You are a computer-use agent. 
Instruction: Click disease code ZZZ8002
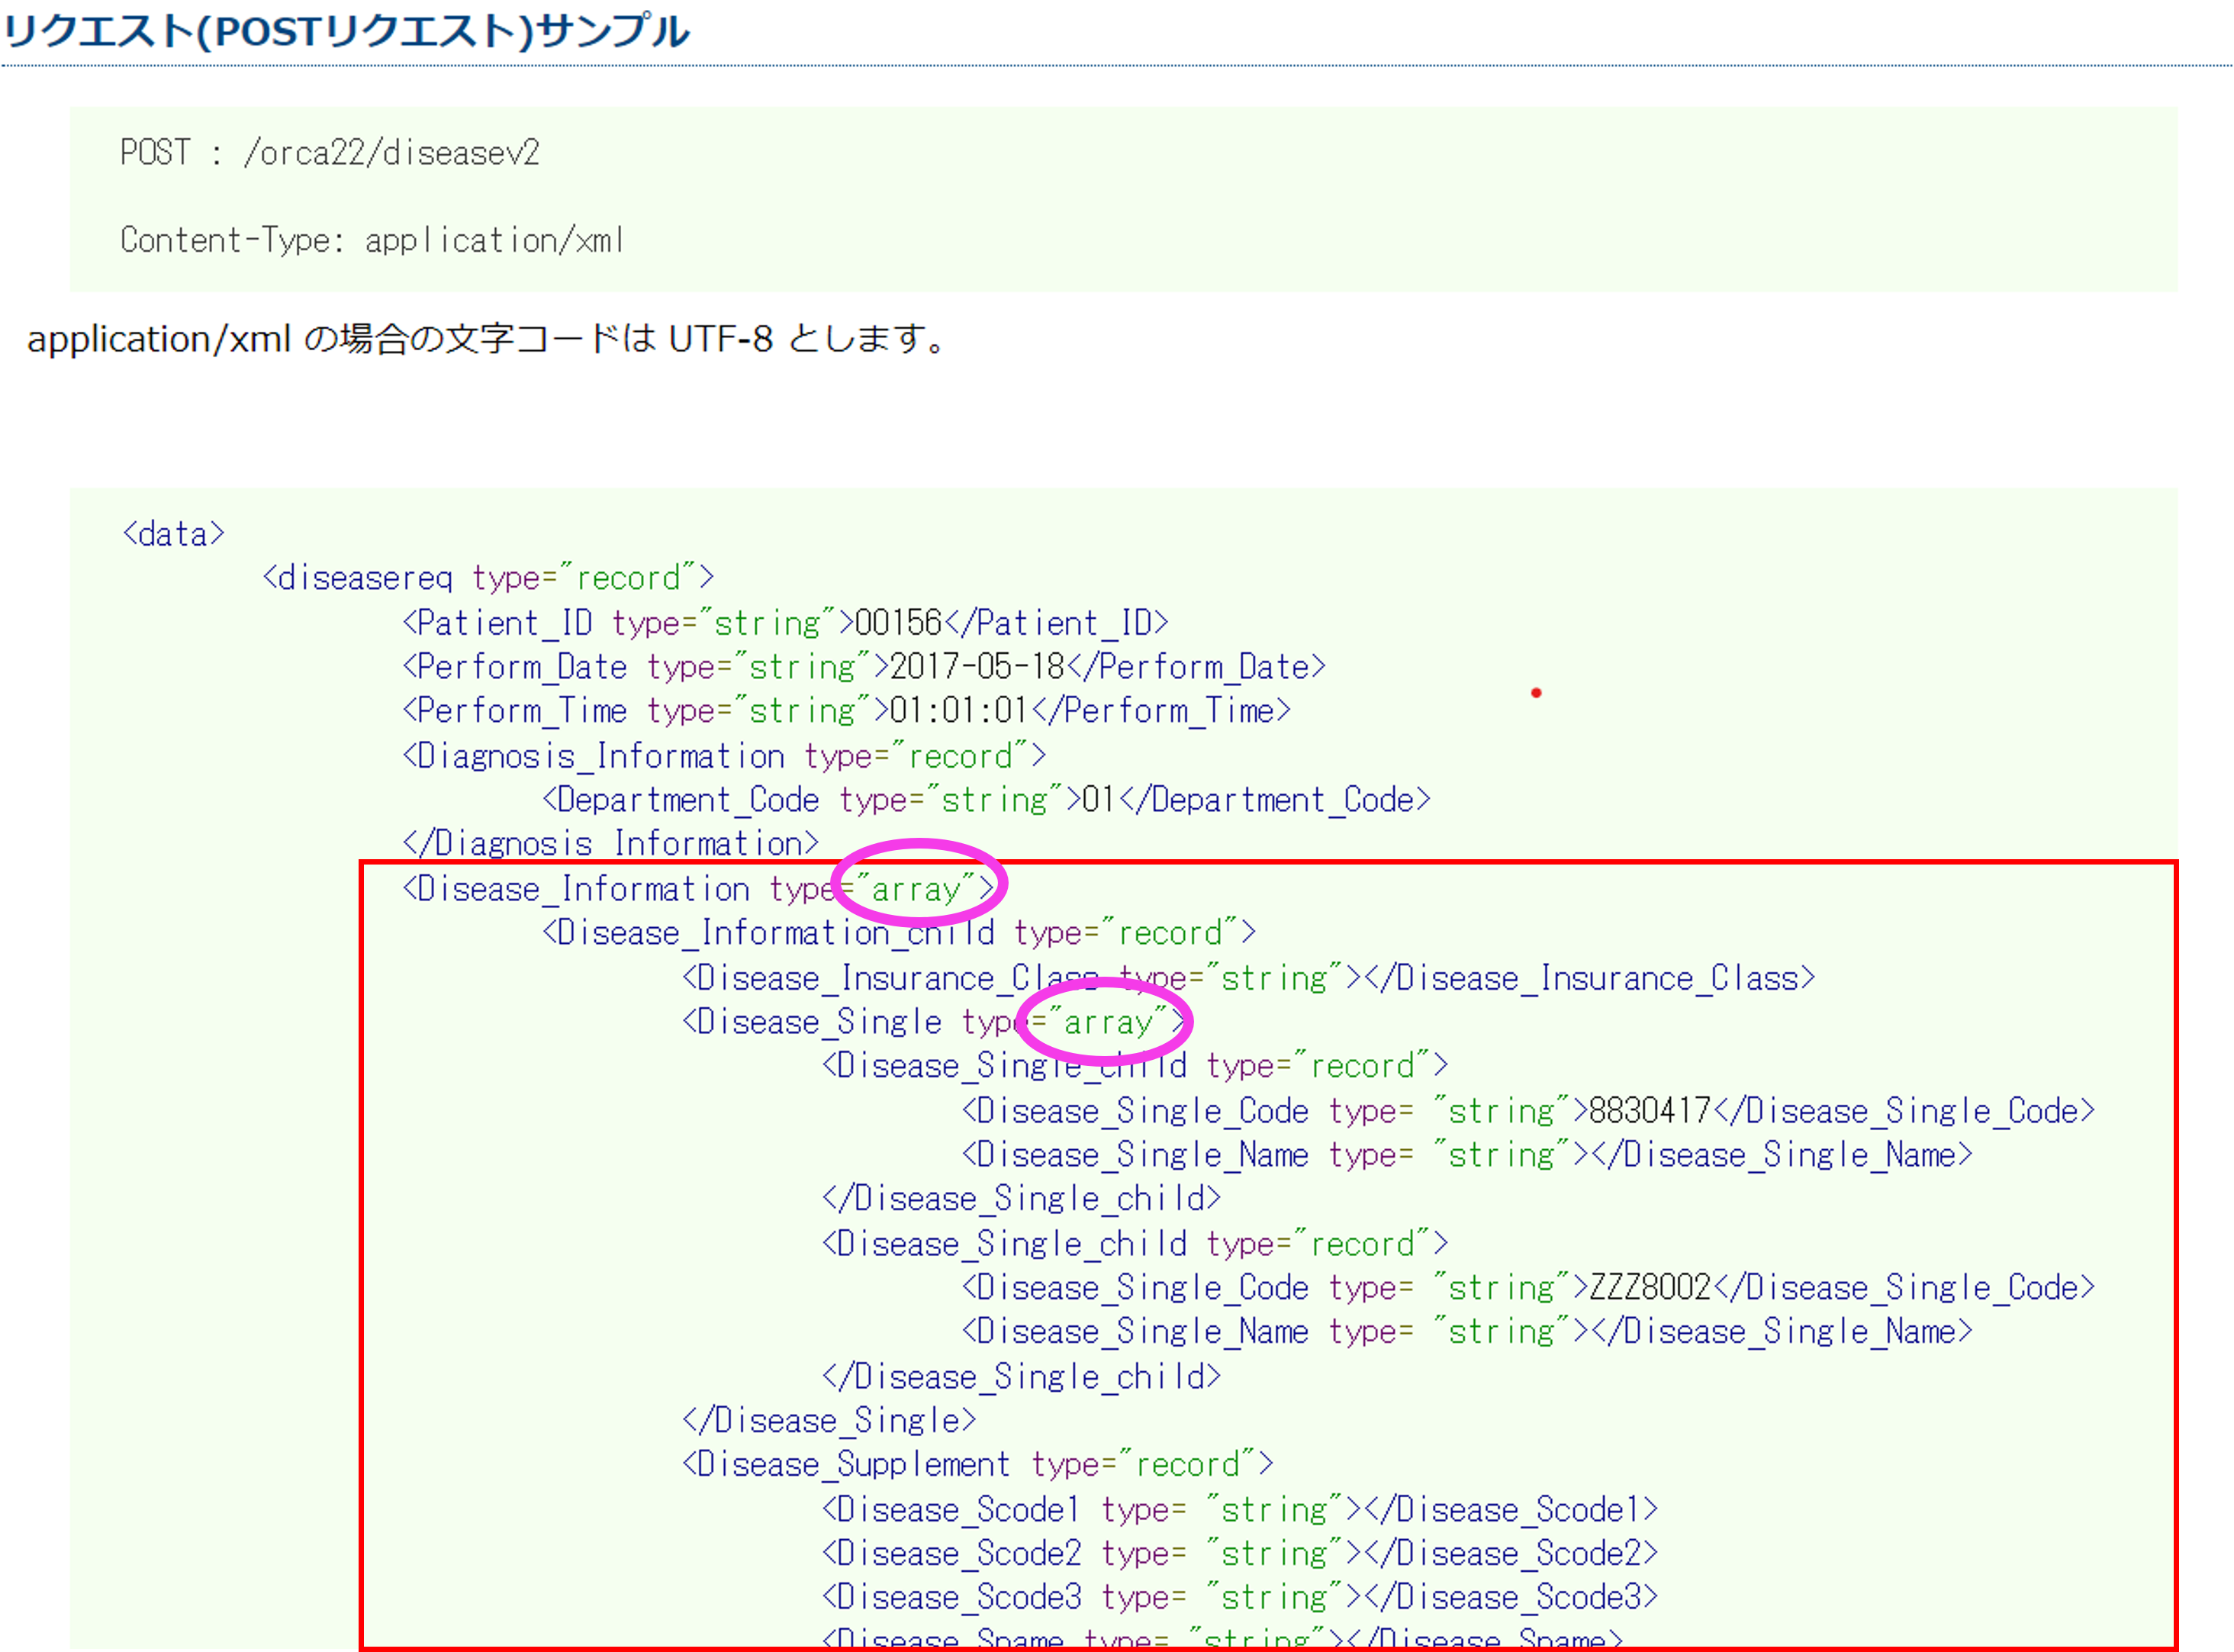(1650, 1288)
